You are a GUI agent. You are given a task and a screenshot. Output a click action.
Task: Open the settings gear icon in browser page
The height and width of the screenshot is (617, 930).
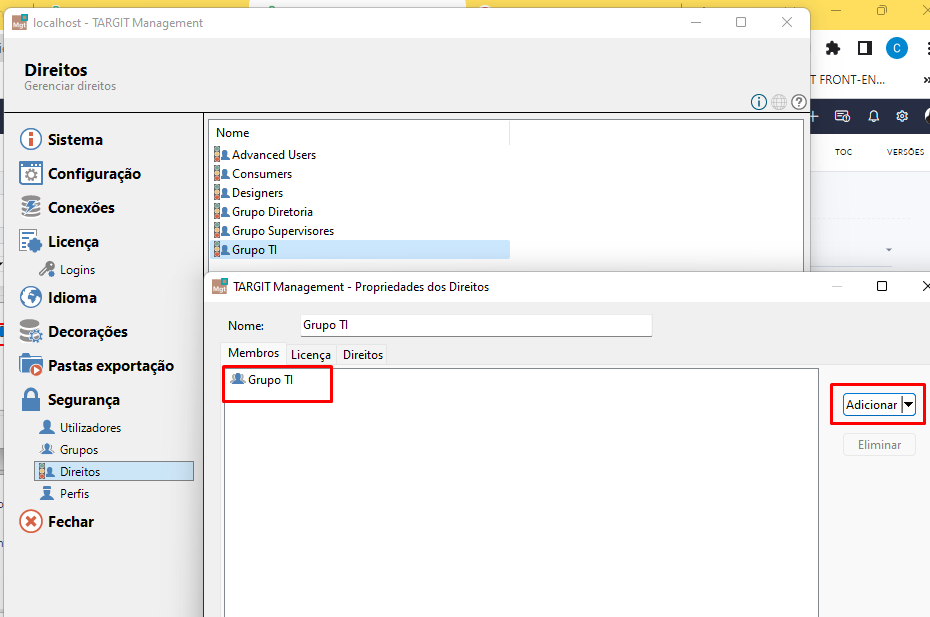pyautogui.click(x=902, y=116)
